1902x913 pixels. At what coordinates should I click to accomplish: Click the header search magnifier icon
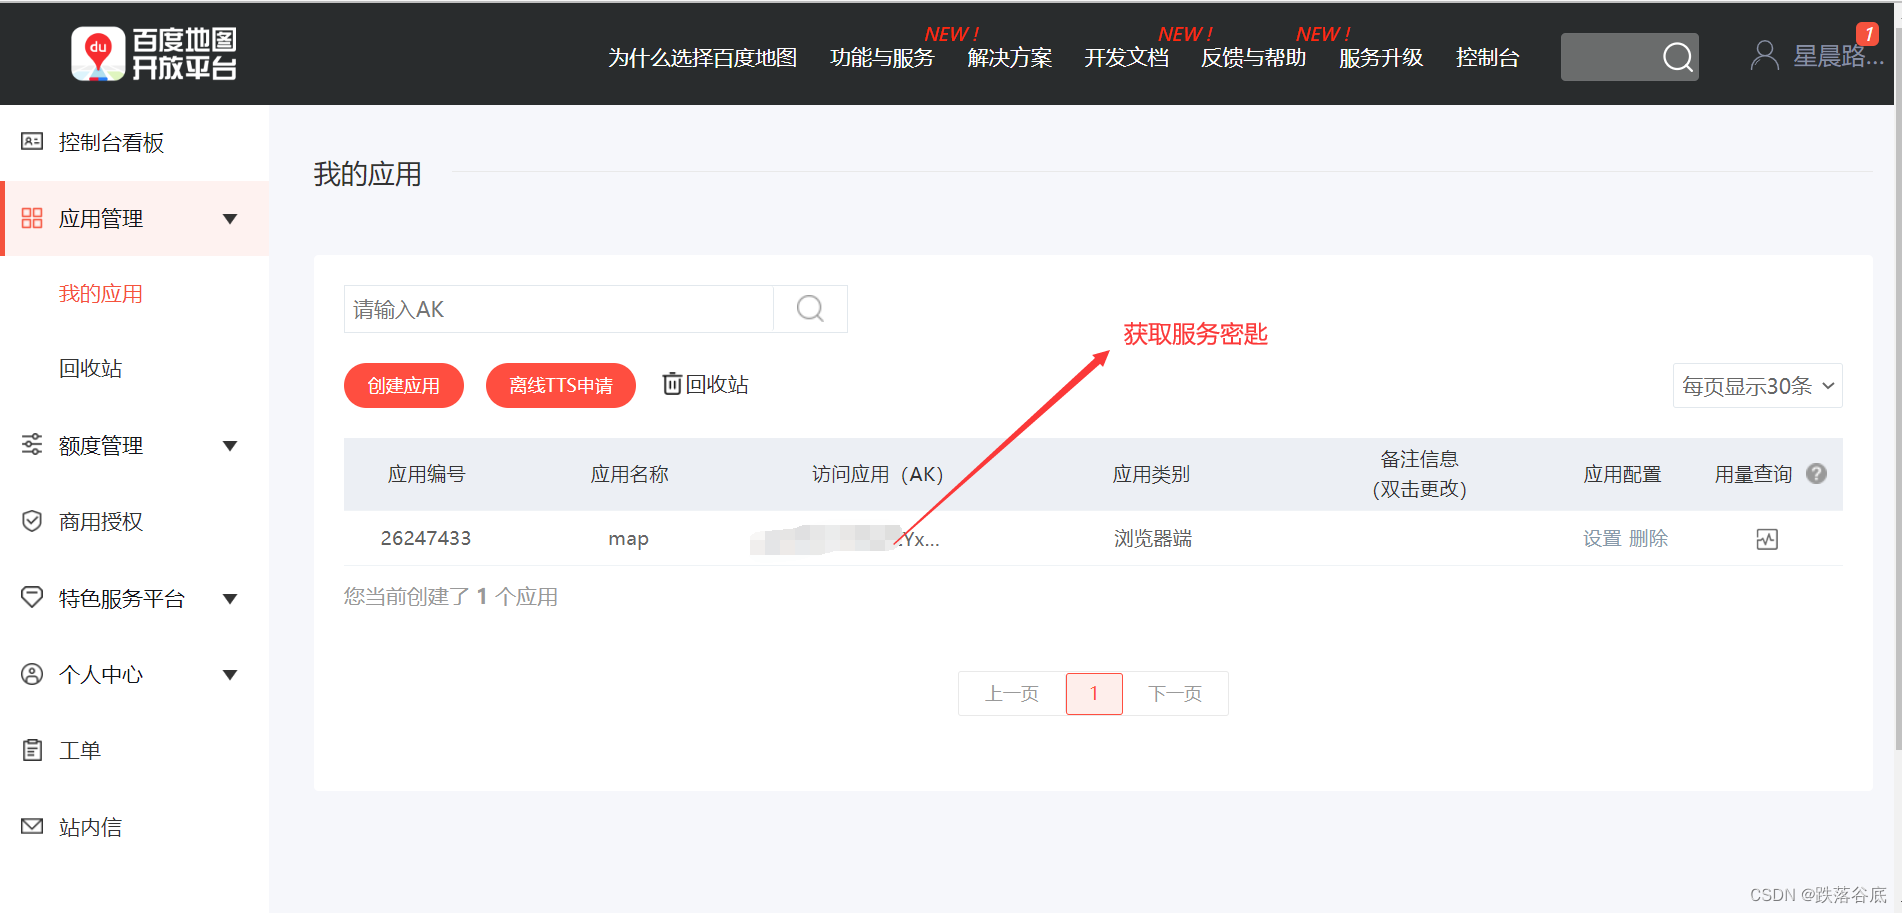[x=1677, y=57]
